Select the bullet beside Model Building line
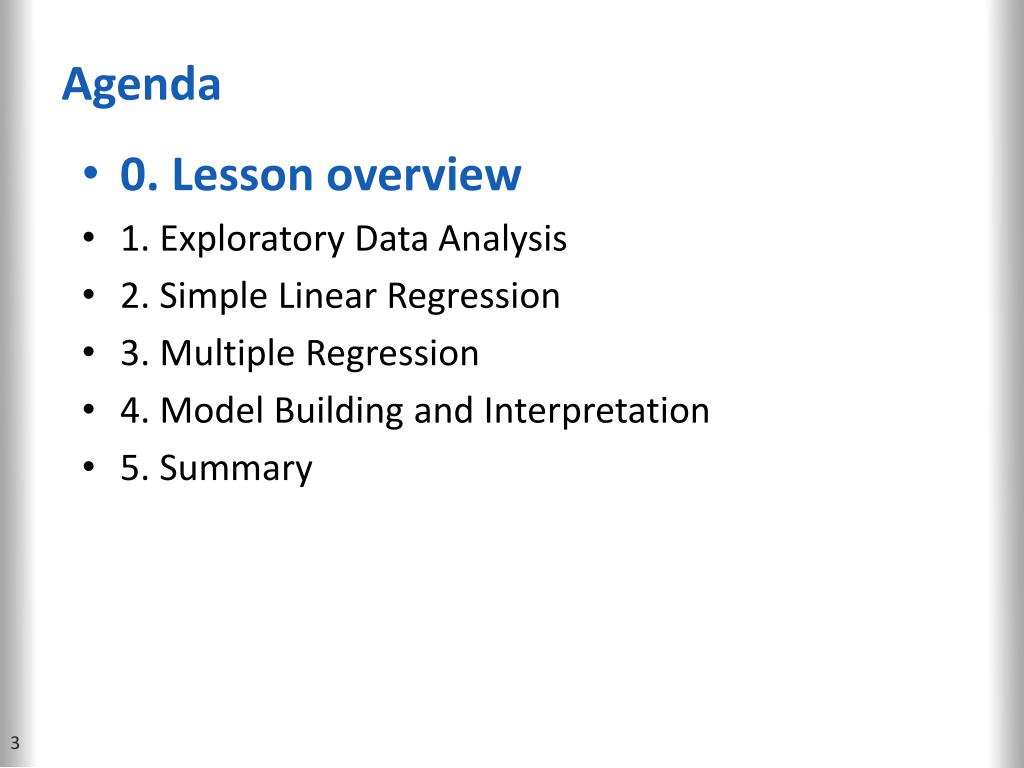This screenshot has width=1024, height=768. [89, 409]
